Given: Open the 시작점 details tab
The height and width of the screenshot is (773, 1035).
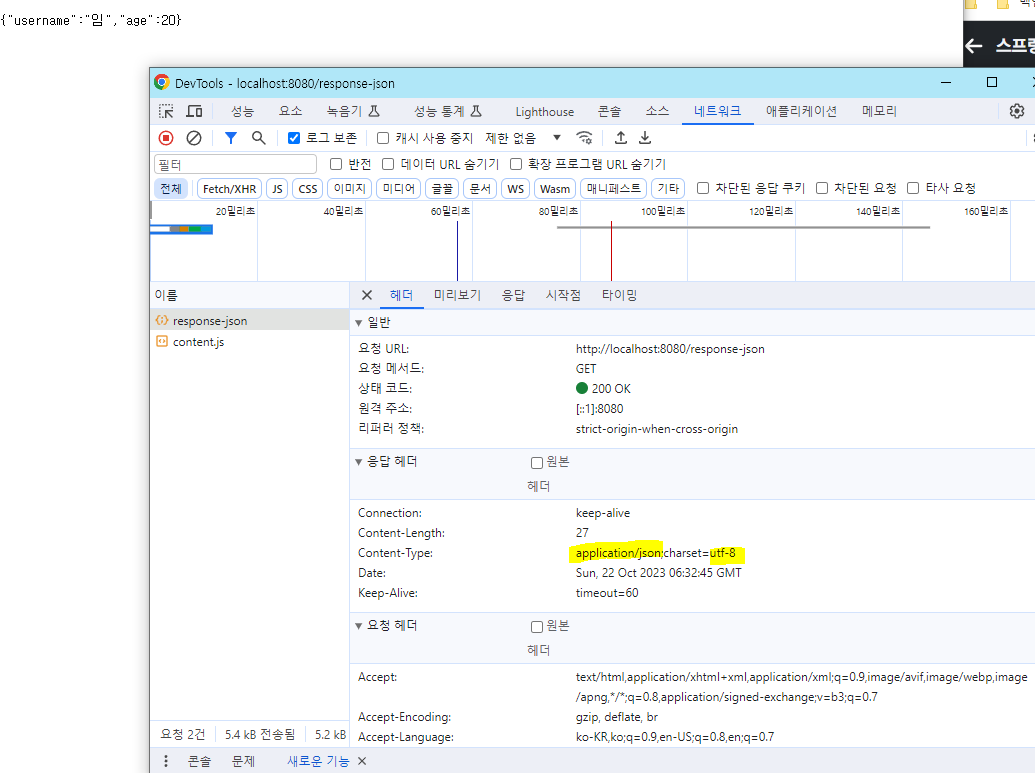Looking at the screenshot, I should pos(563,295).
